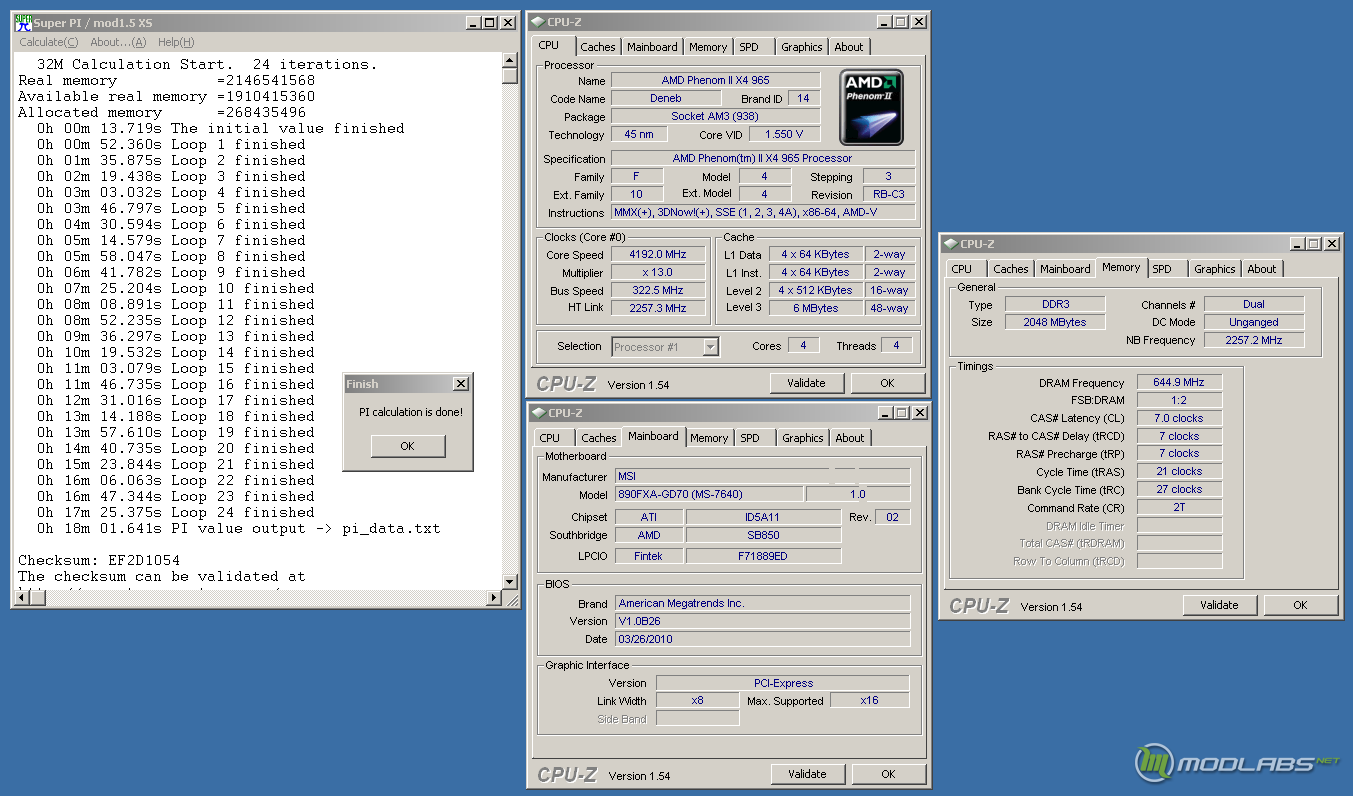The height and width of the screenshot is (796, 1353).
Task: Click the Core VID value 1.550 V
Action: point(785,134)
